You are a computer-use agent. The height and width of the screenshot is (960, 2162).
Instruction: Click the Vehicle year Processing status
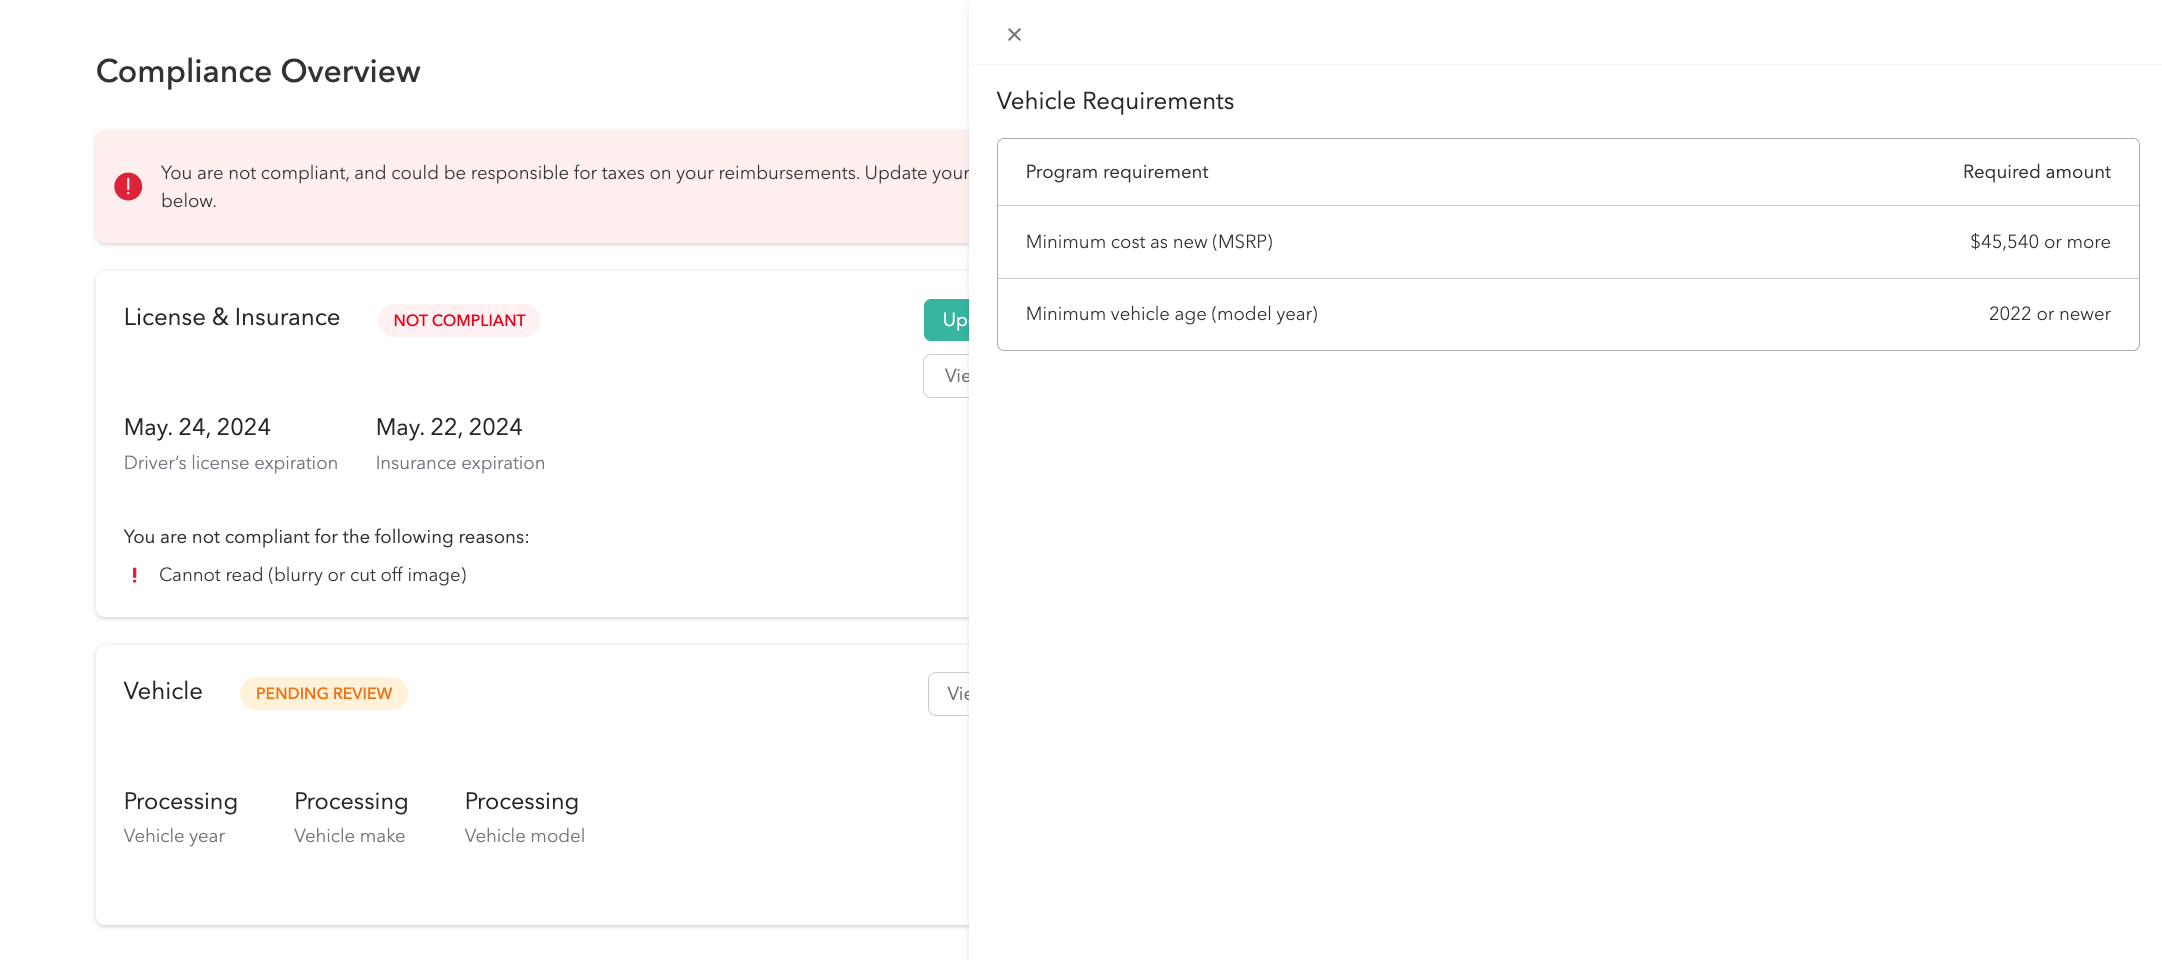181,801
